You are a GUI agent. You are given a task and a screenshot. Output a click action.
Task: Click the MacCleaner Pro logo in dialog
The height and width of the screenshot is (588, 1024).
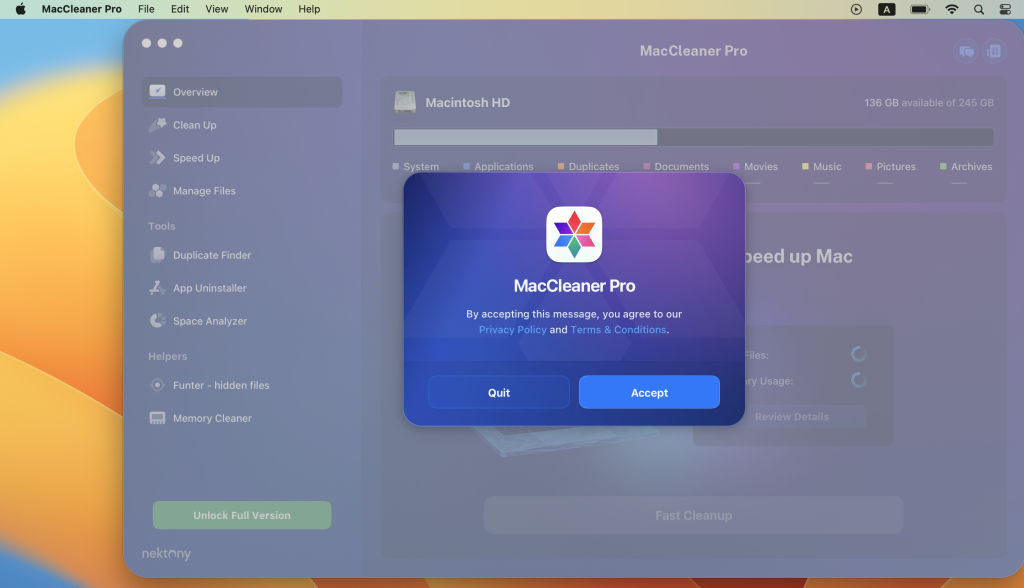pyautogui.click(x=574, y=235)
